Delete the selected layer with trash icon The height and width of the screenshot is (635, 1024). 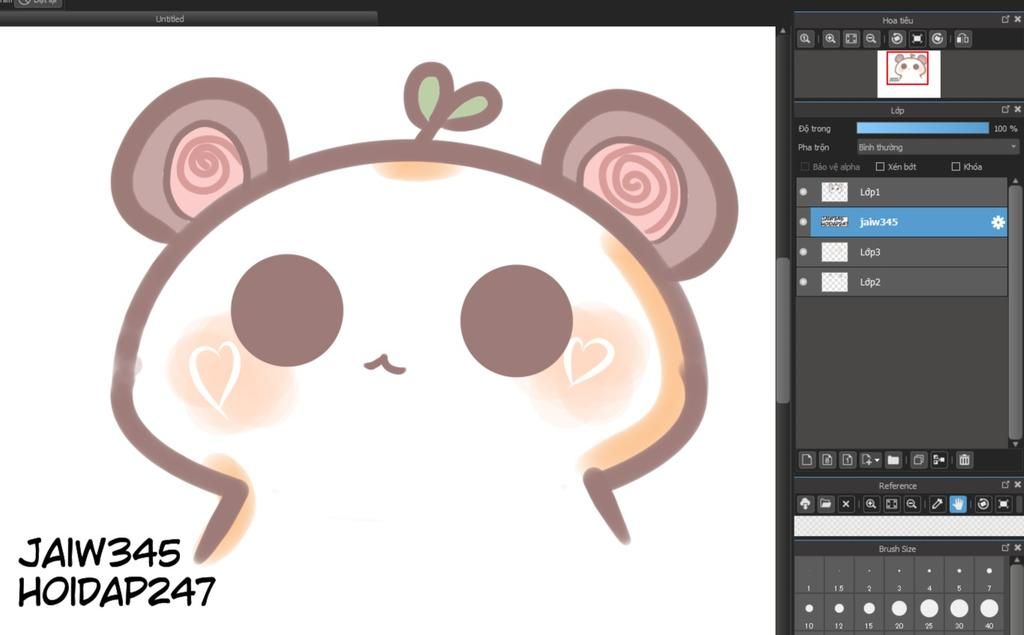pyautogui.click(x=965, y=460)
